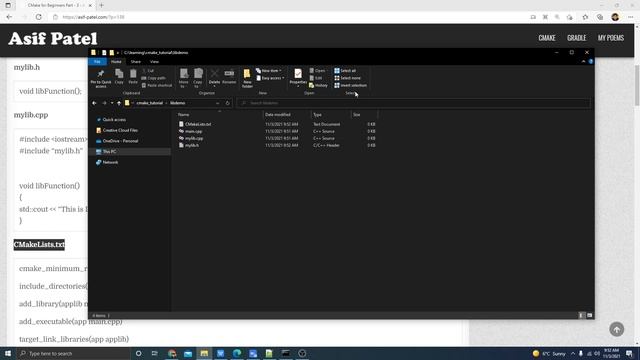
Task: Select the mylib.h file
Action: point(192,145)
